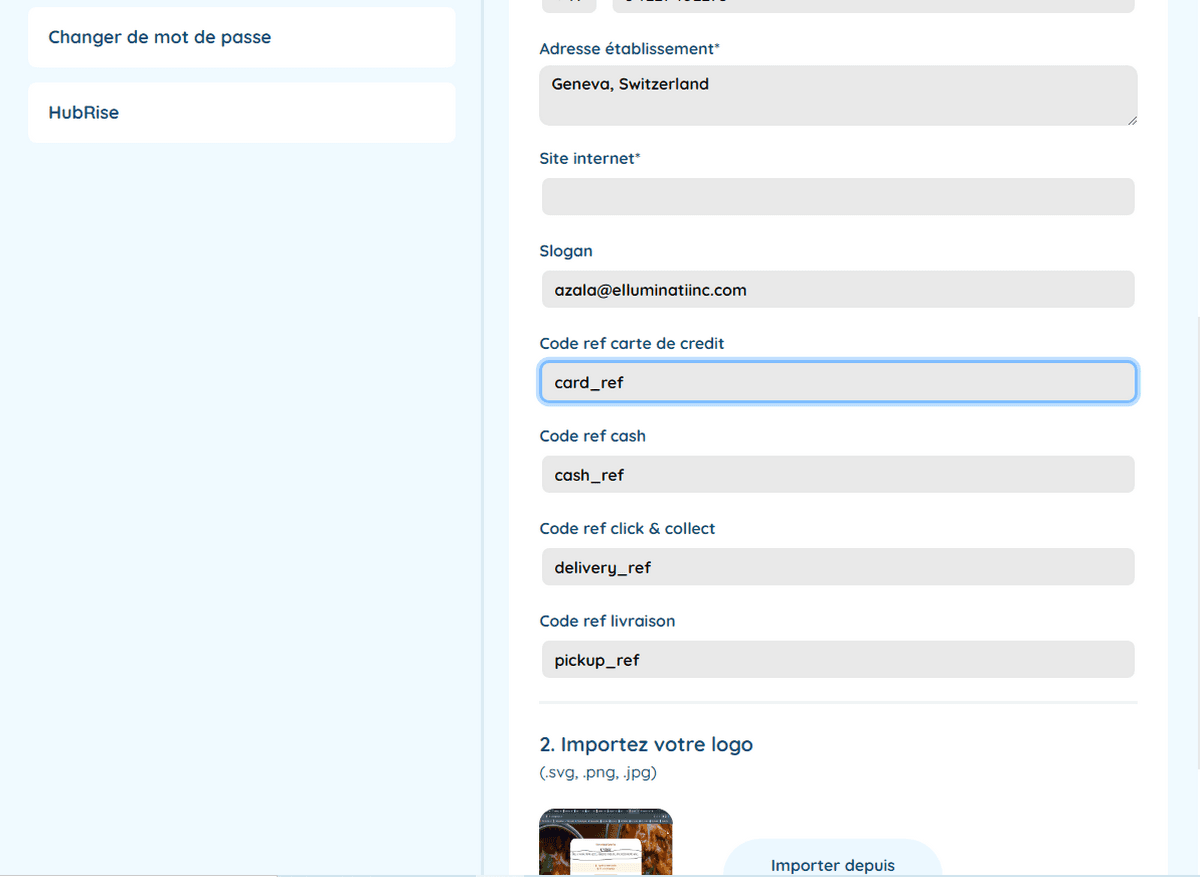Focus the empty Site internet field

click(x=837, y=197)
